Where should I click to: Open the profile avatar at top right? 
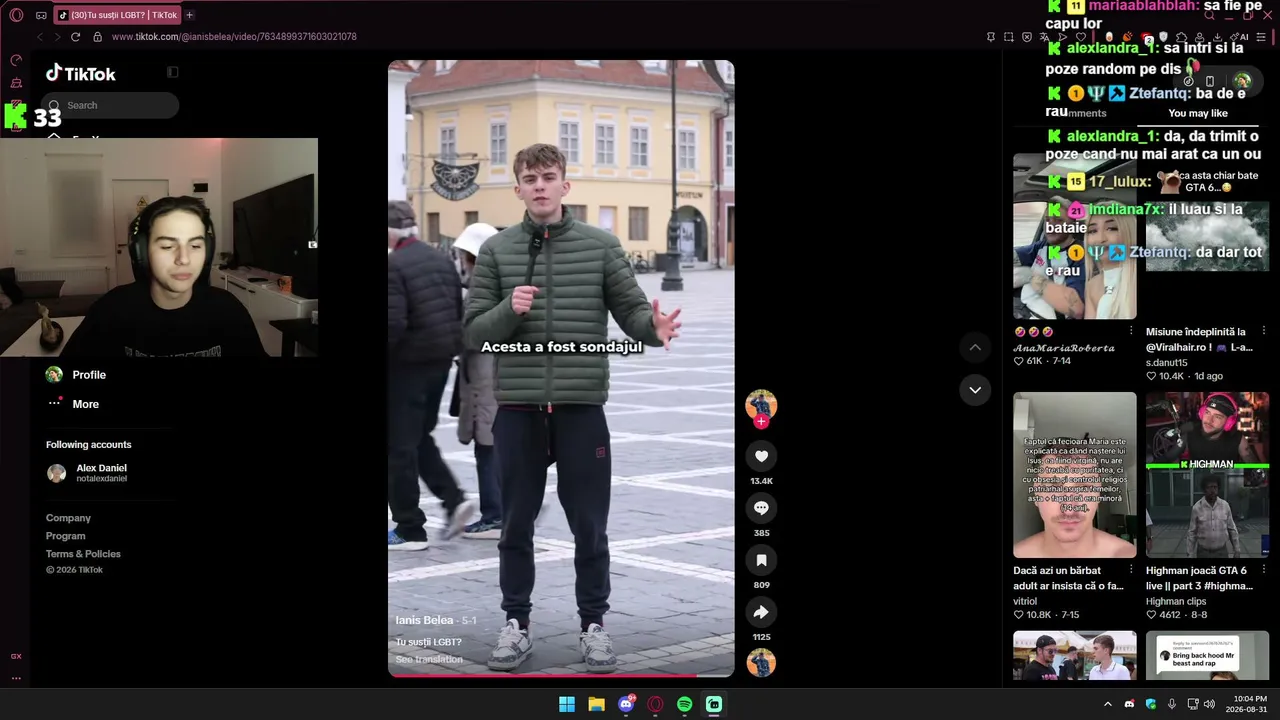(1242, 81)
